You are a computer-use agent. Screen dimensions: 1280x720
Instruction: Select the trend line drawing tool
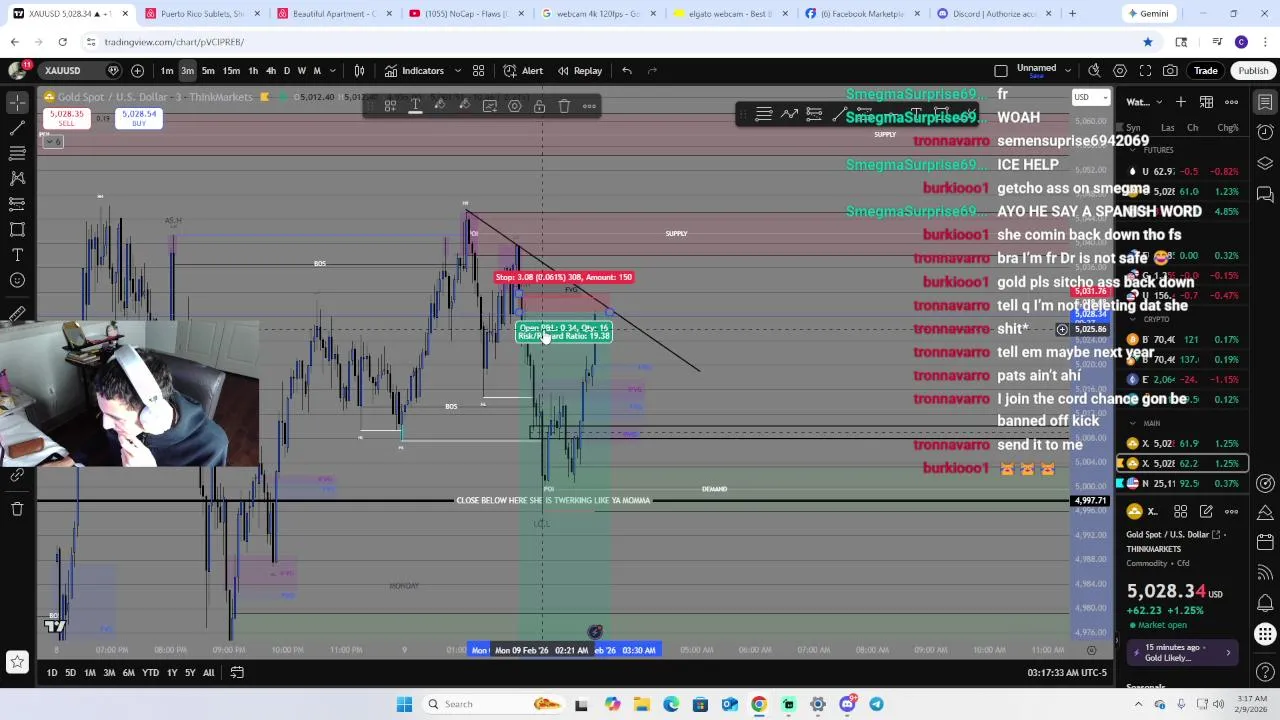tap(17, 128)
